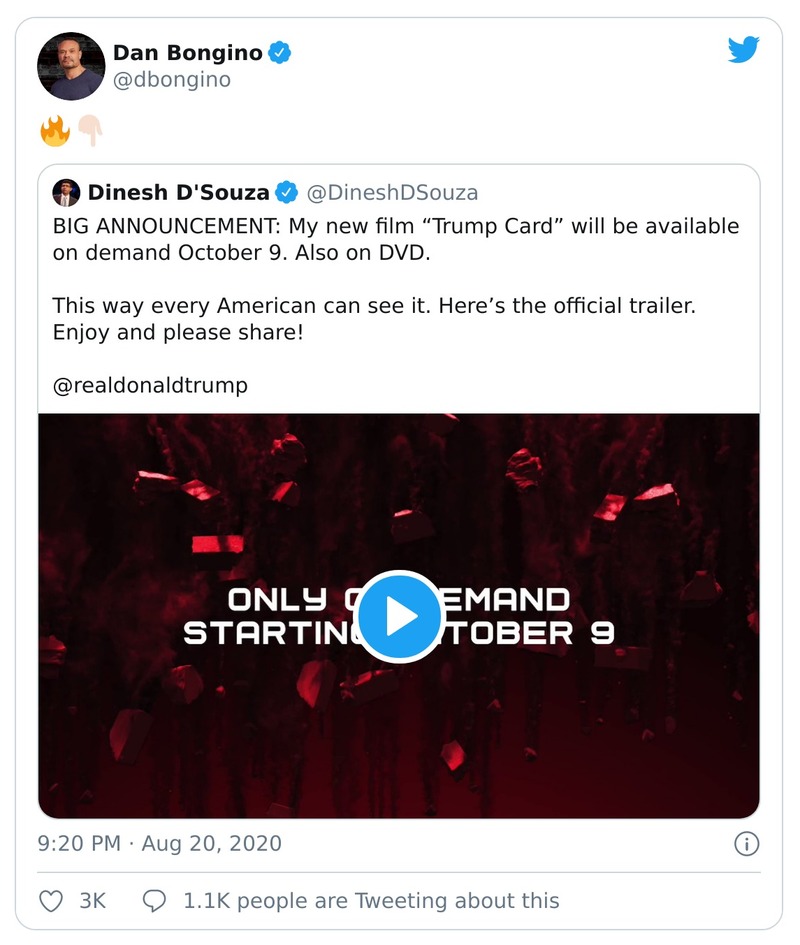Open the @DineshDSouza handle
This screenshot has height=945, width=800.
pos(392,192)
